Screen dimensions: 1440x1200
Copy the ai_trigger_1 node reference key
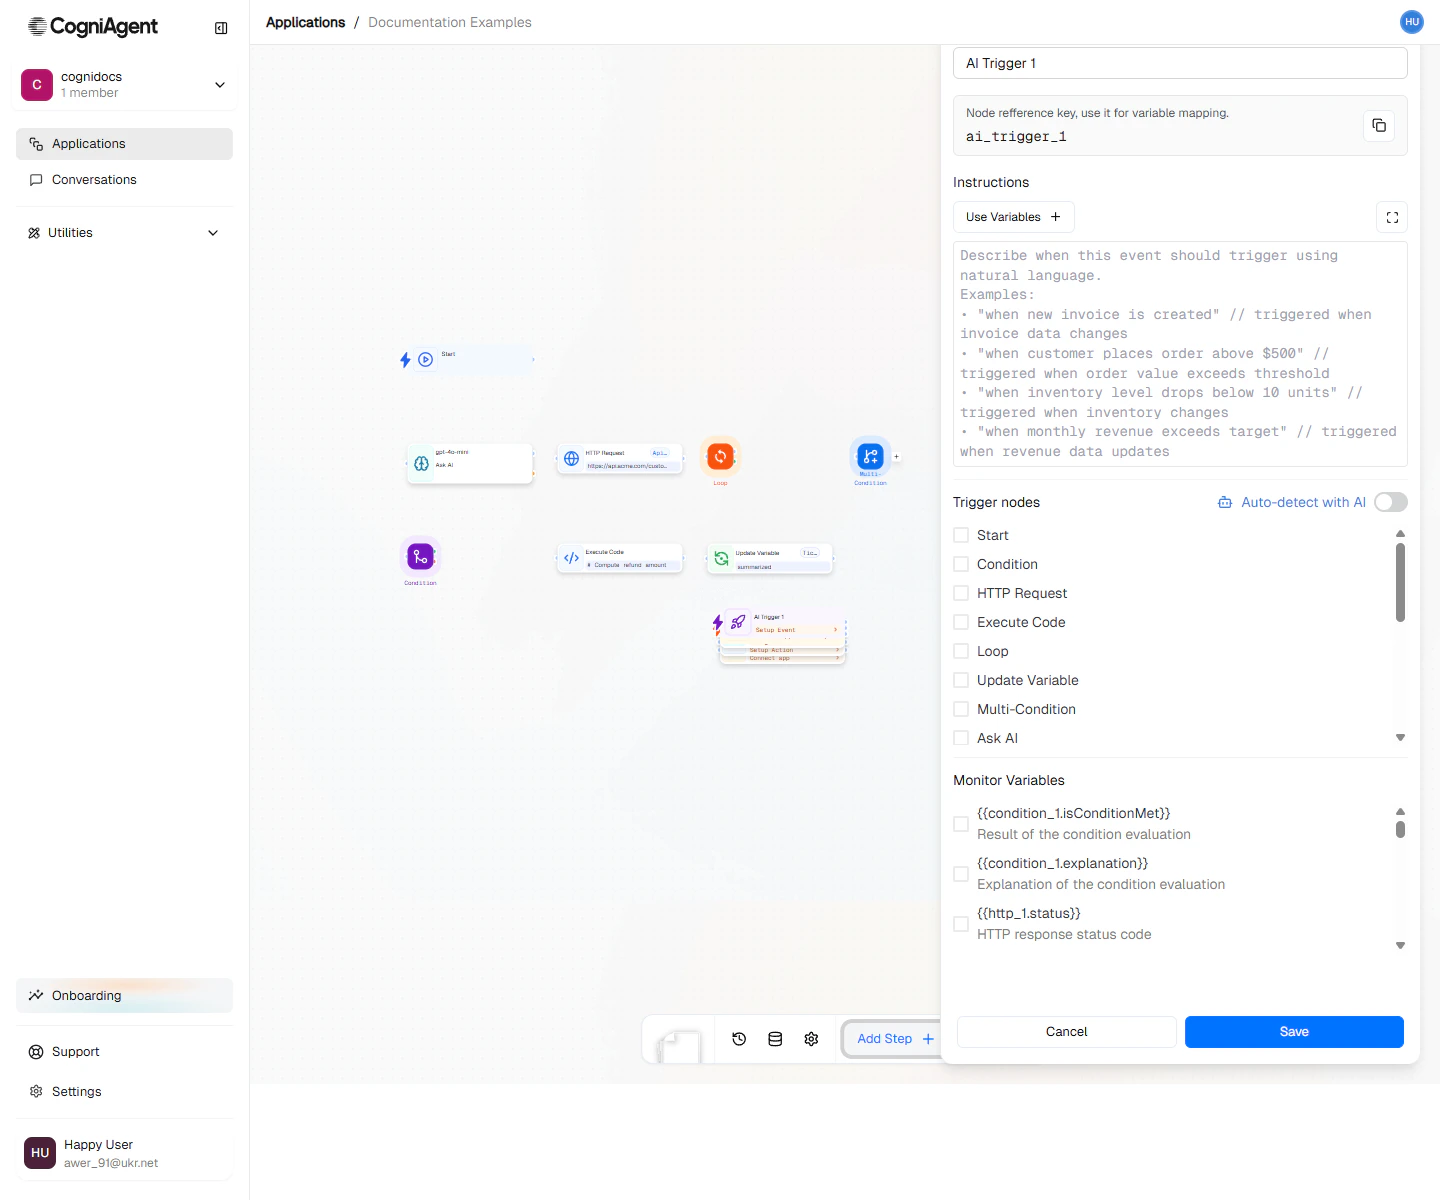click(x=1379, y=125)
